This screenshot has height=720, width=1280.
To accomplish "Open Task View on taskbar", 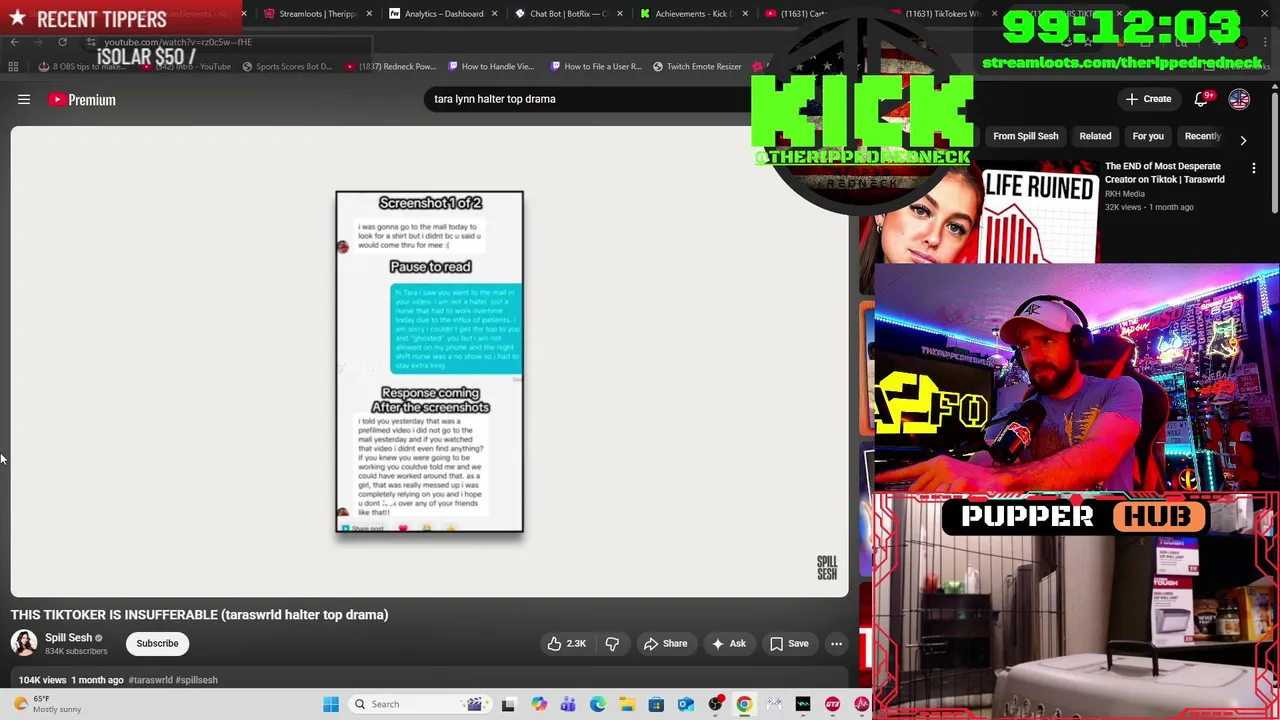I will coord(508,704).
